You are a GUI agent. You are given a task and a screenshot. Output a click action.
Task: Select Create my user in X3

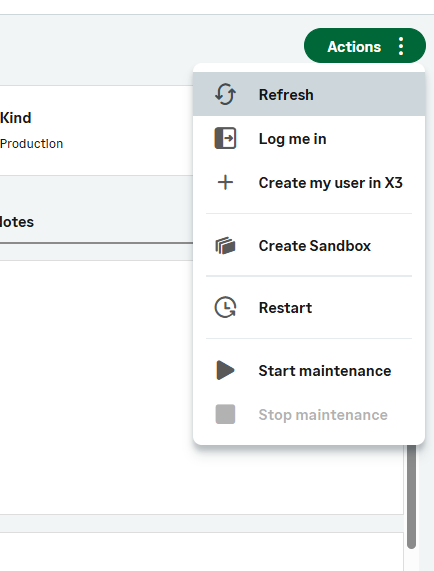click(x=309, y=182)
